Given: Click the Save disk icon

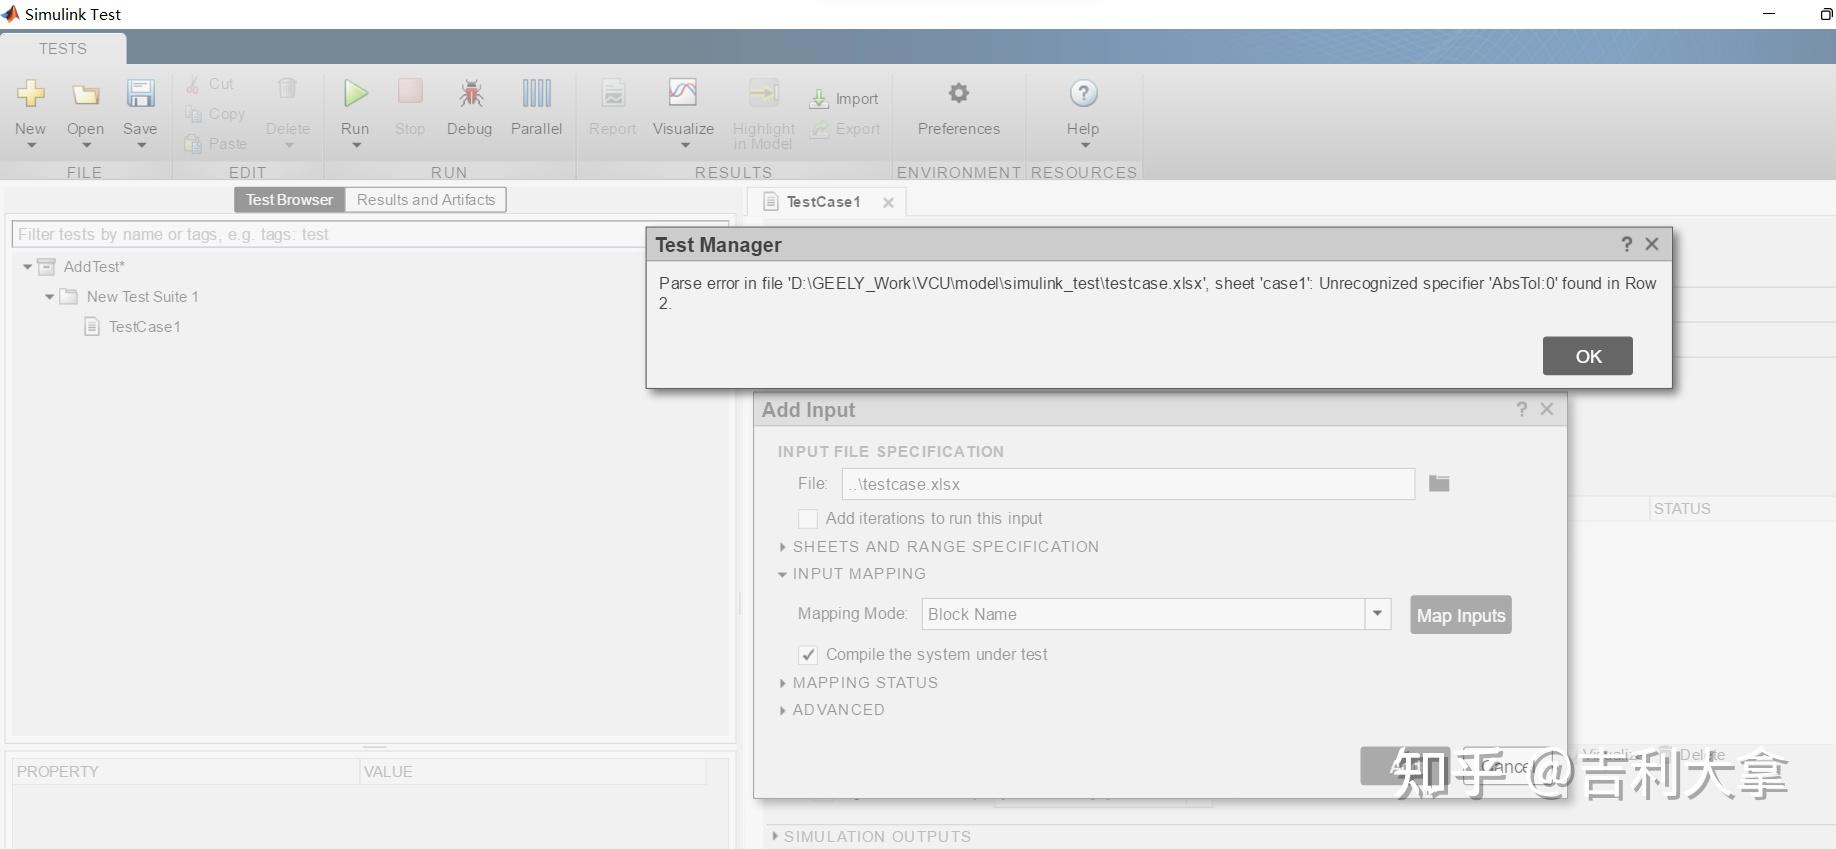Looking at the screenshot, I should [x=140, y=94].
